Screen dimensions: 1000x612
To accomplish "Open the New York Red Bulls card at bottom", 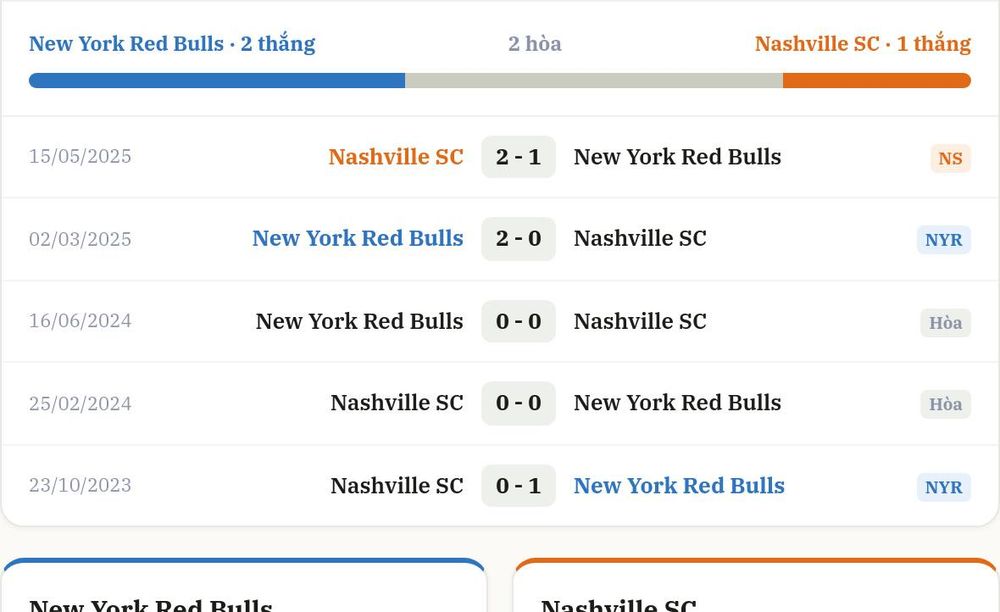I will click(x=244, y=585).
